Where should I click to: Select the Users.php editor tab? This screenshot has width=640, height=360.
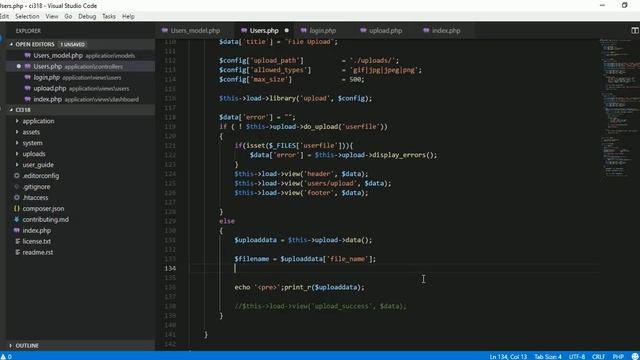coord(264,31)
